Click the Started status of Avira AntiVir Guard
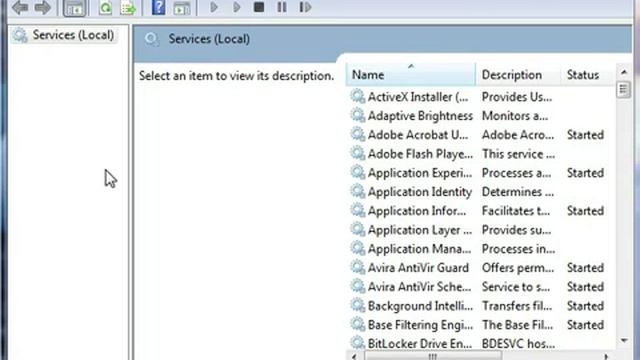 click(585, 268)
